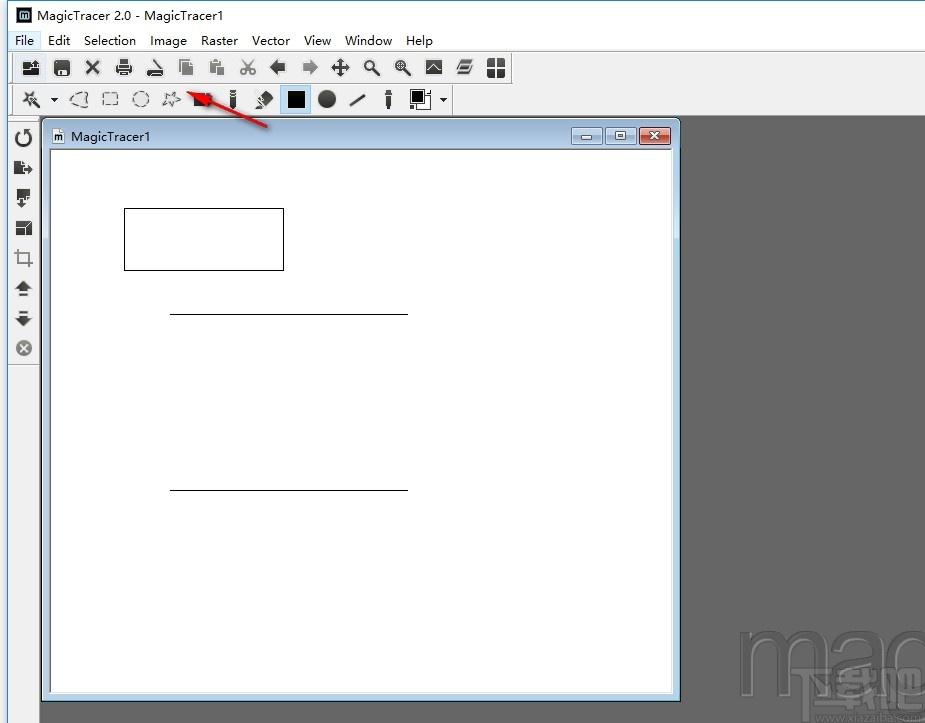The image size is (925, 723).
Task: Pick the rectangular selection tool
Action: (x=110, y=99)
